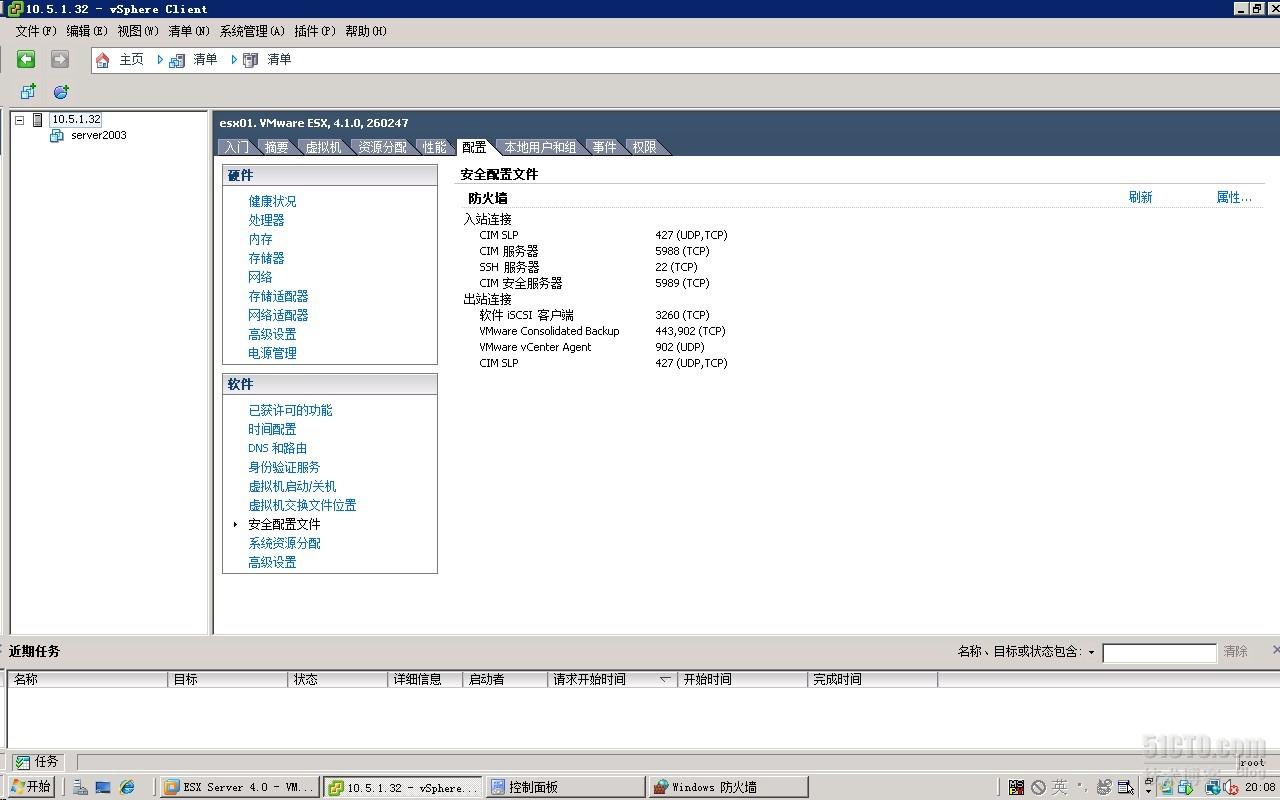1280x800 pixels.
Task: Open 处理器 hardware link
Action: click(x=266, y=220)
